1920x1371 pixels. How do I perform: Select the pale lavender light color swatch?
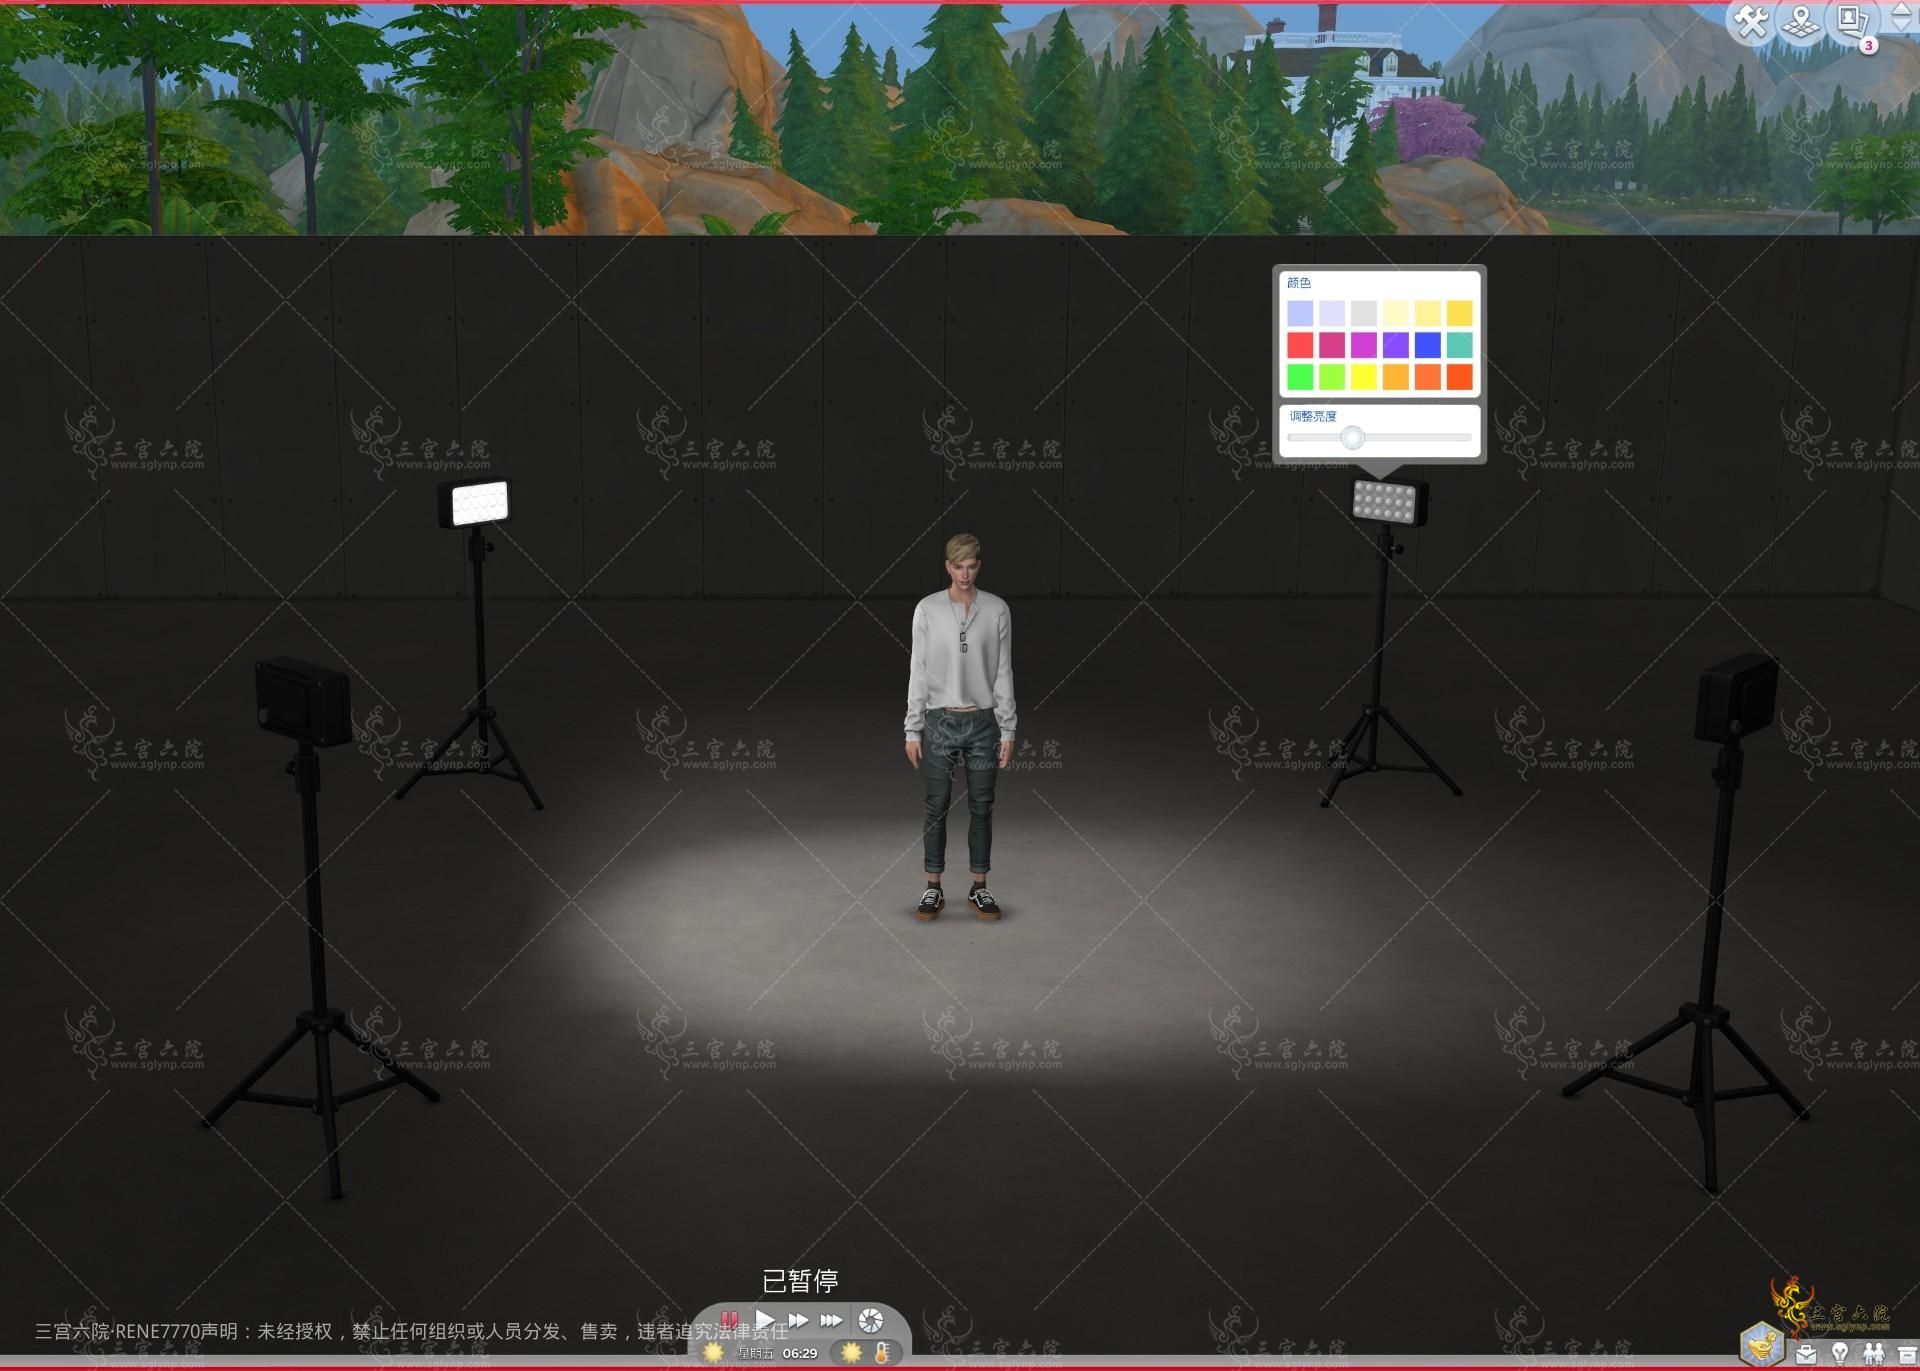click(1332, 313)
